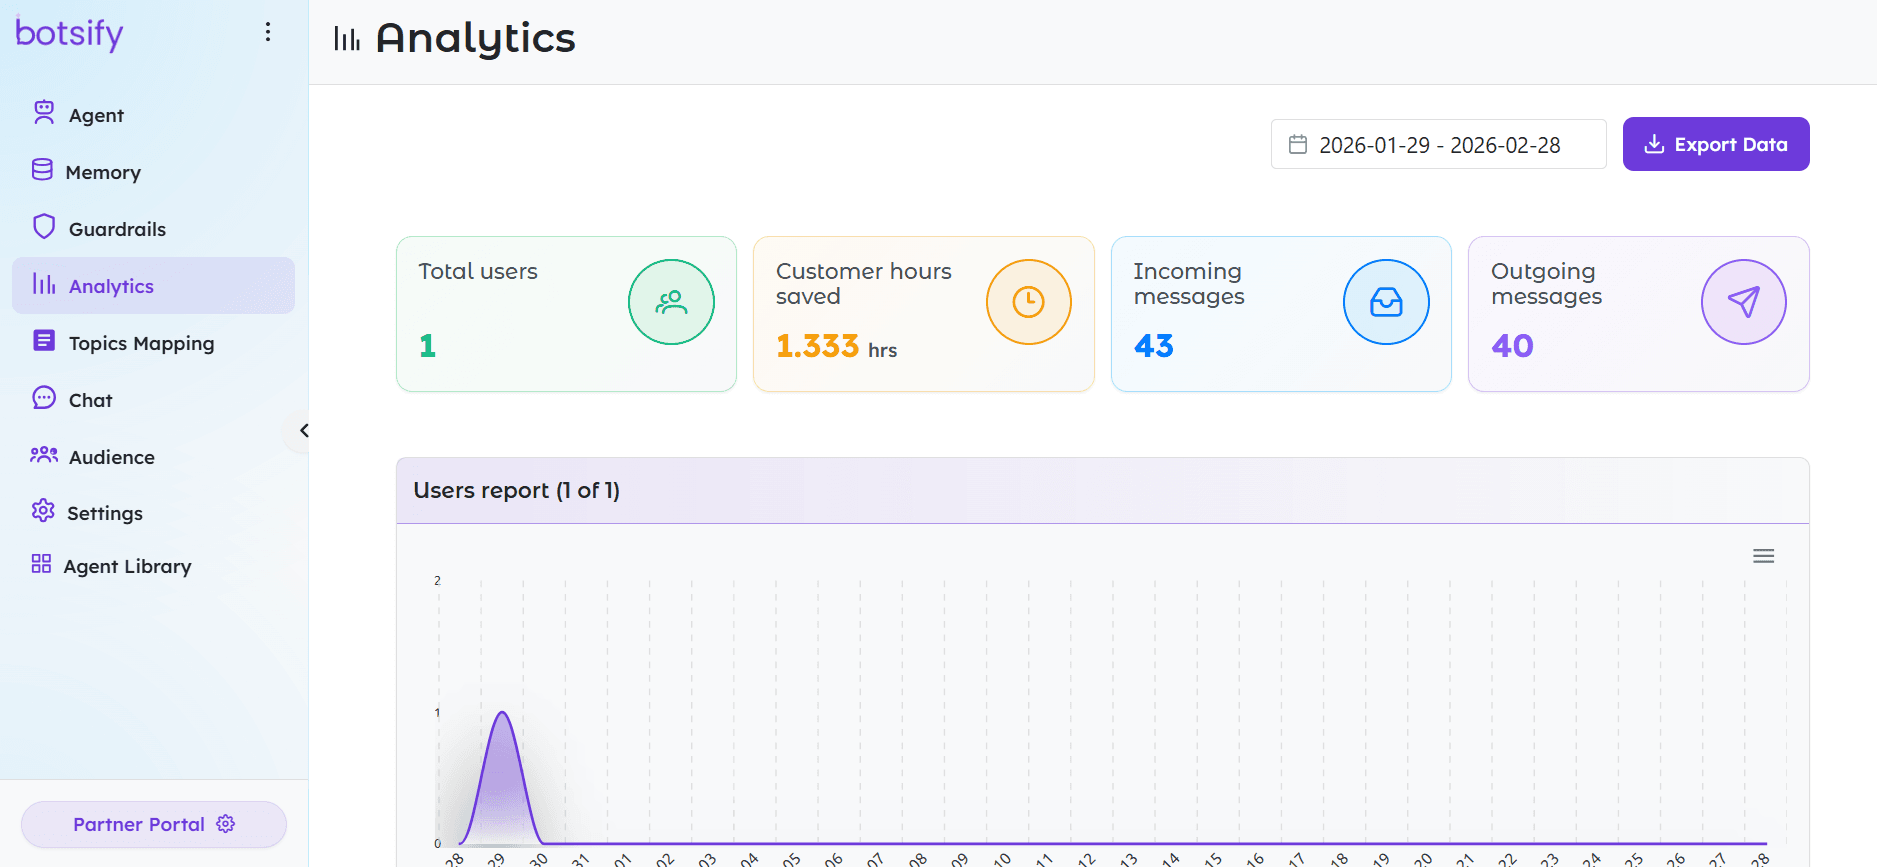Image resolution: width=1877 pixels, height=867 pixels.
Task: Click the peak of the users chart curve
Action: coord(502,712)
